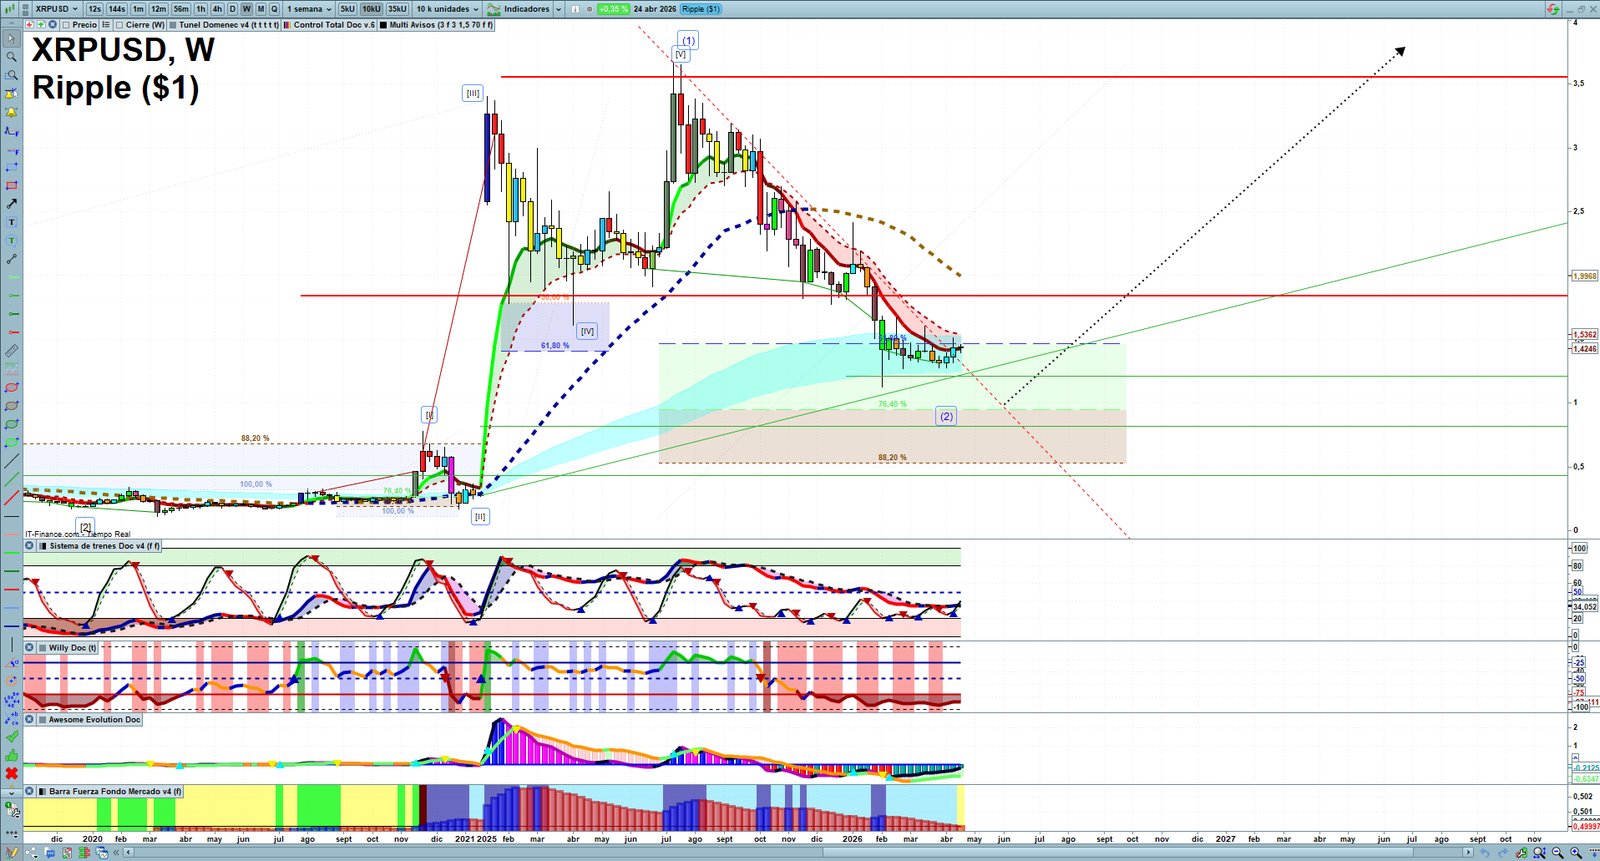Zoom in with the plus magnifier
Screen dimensions: 1600x861
[x=1576, y=853]
